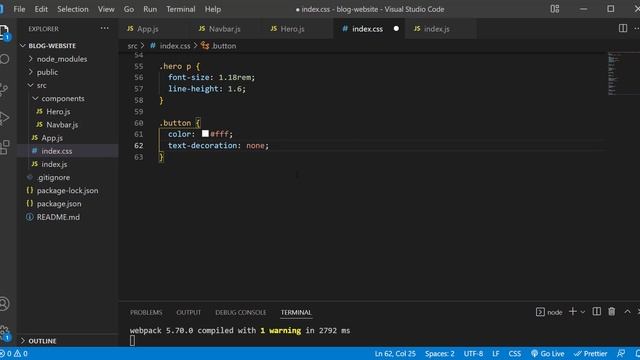Open new terminal launch profile dropdown
640x360 pixels.
pos(583,312)
